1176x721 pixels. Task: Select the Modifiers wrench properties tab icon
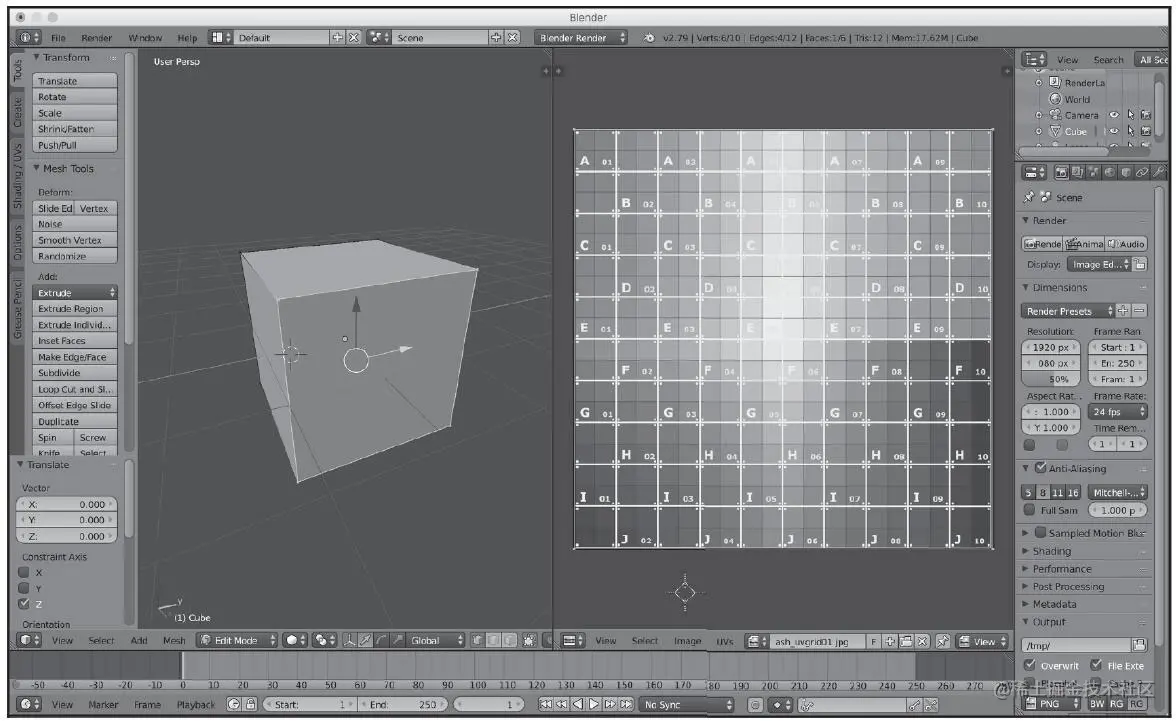point(1159,173)
